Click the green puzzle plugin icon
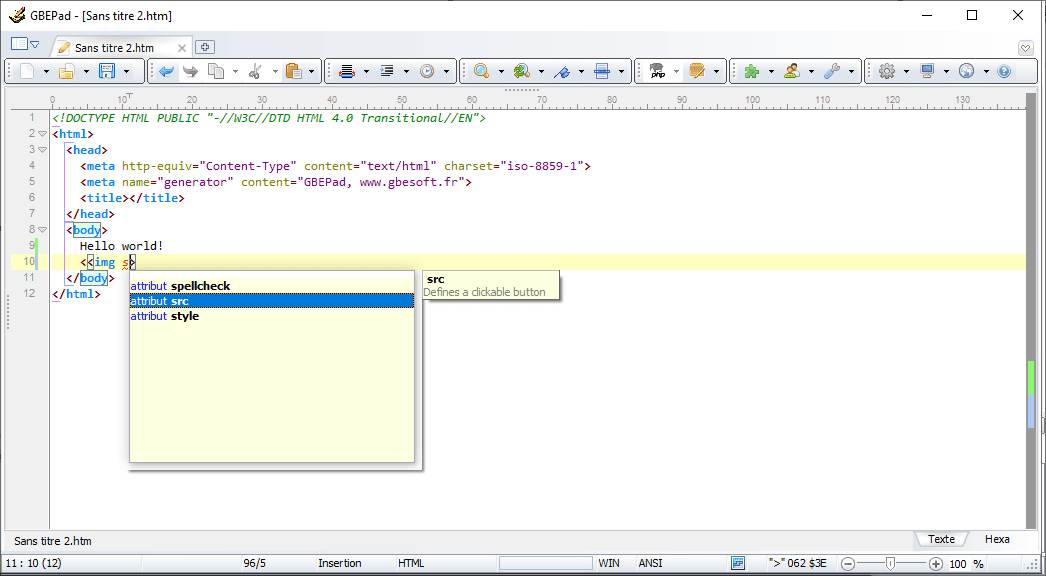Screen dimensions: 1046x576 click(752, 71)
